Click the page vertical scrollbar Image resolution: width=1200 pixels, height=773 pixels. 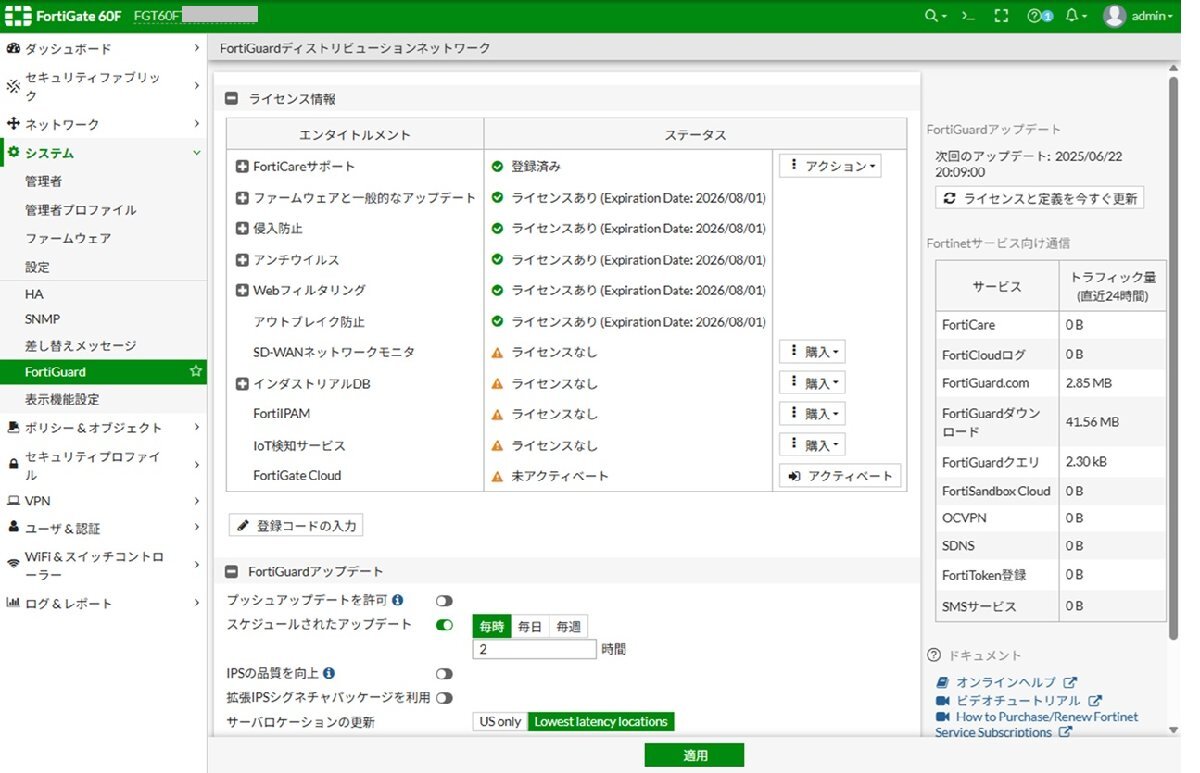1174,358
